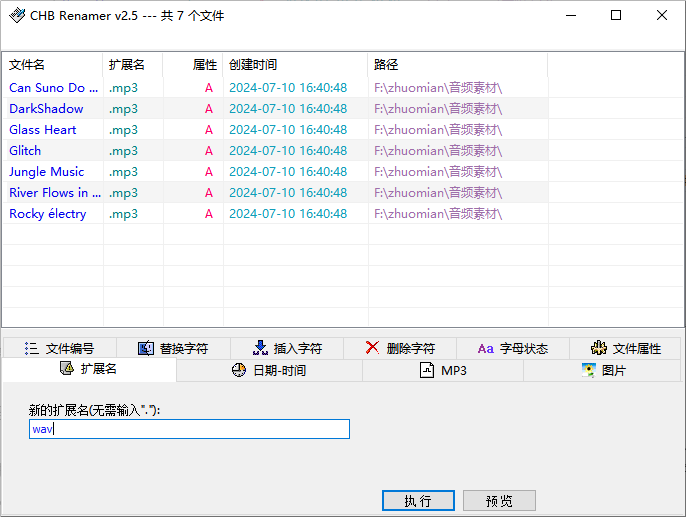This screenshot has width=686, height=517.
Task: Switch to the 文件属性 tab
Action: 626,348
